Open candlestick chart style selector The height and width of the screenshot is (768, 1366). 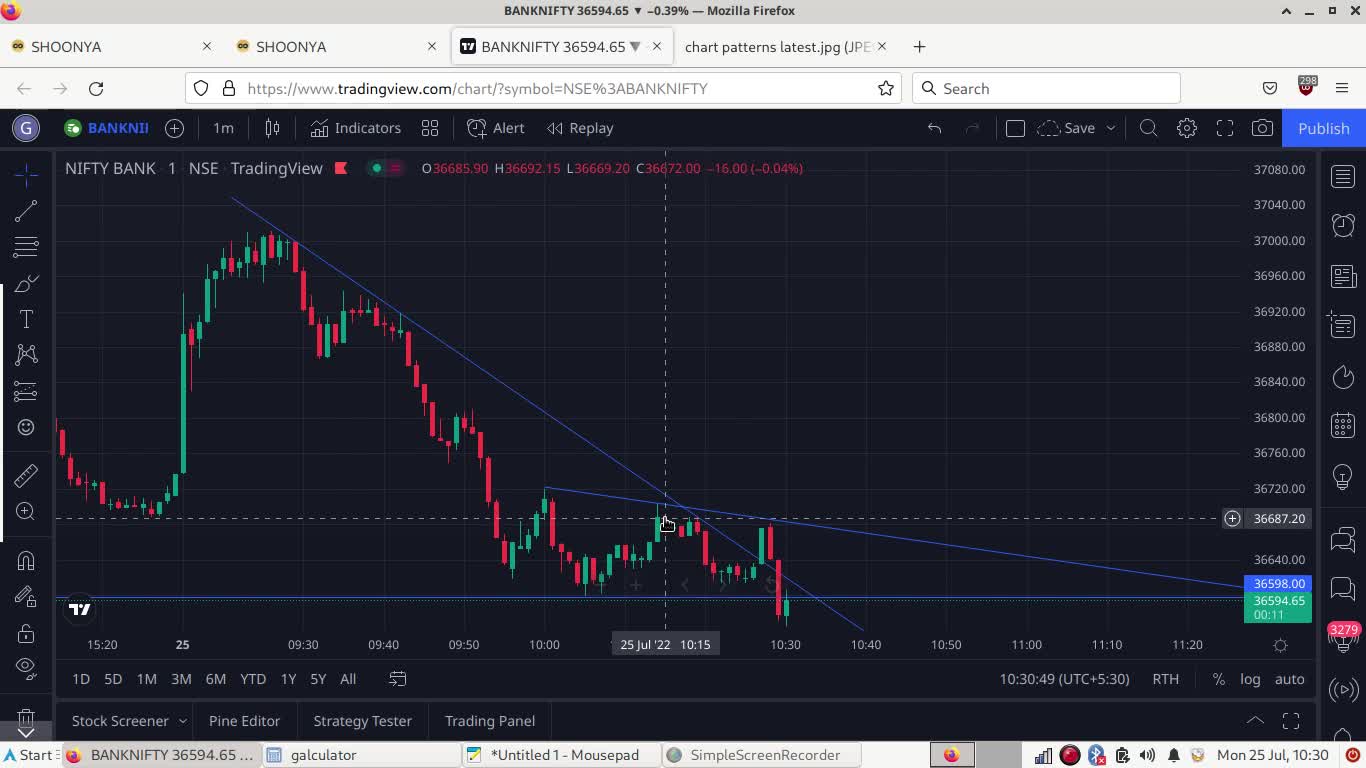coord(272,128)
